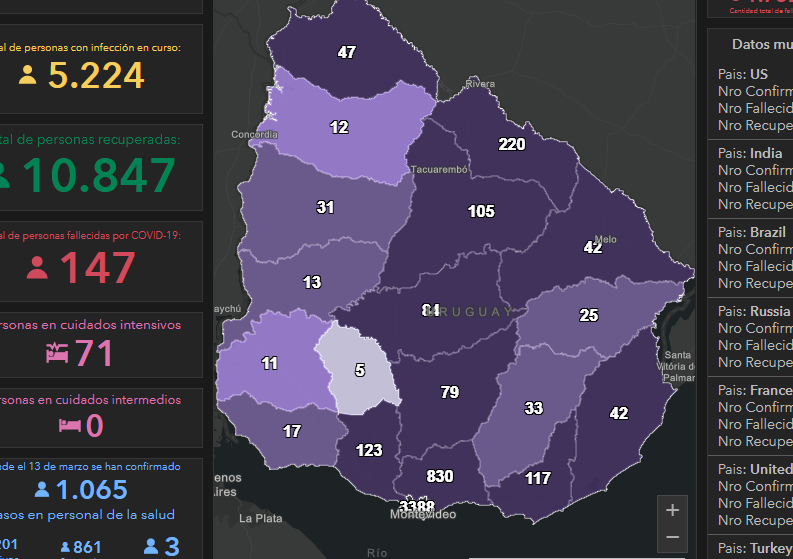Image resolution: width=793 pixels, height=559 pixels.
Task: Click the La Plata label on map
Action: 260,519
